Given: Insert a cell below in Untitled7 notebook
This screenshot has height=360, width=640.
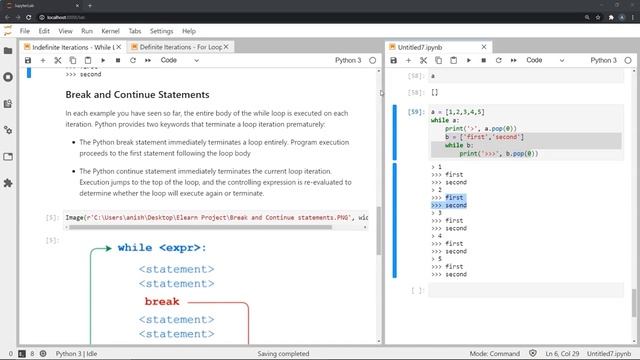Looking at the screenshot, I should (409, 60).
